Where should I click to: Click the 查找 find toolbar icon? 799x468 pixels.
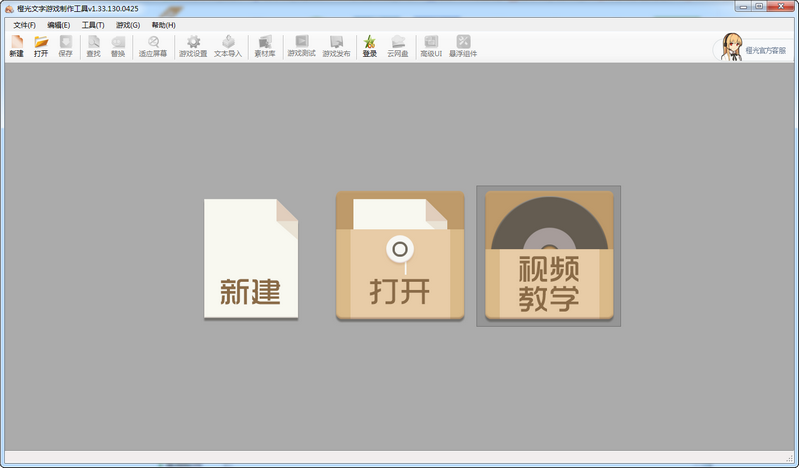93,46
